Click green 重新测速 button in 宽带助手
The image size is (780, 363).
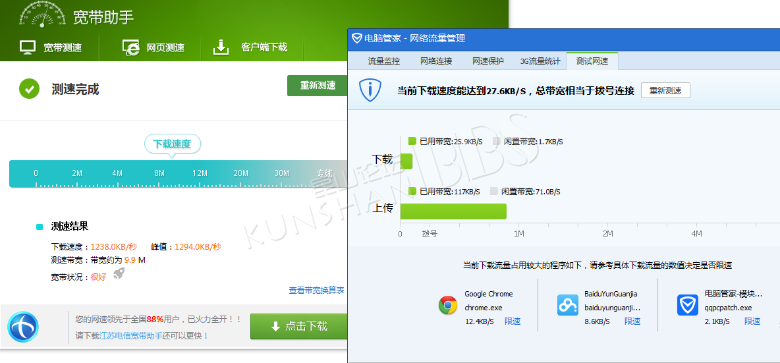click(x=317, y=86)
